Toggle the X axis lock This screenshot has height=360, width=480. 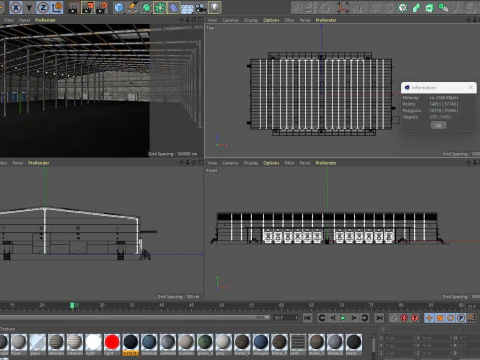click(x=16, y=7)
